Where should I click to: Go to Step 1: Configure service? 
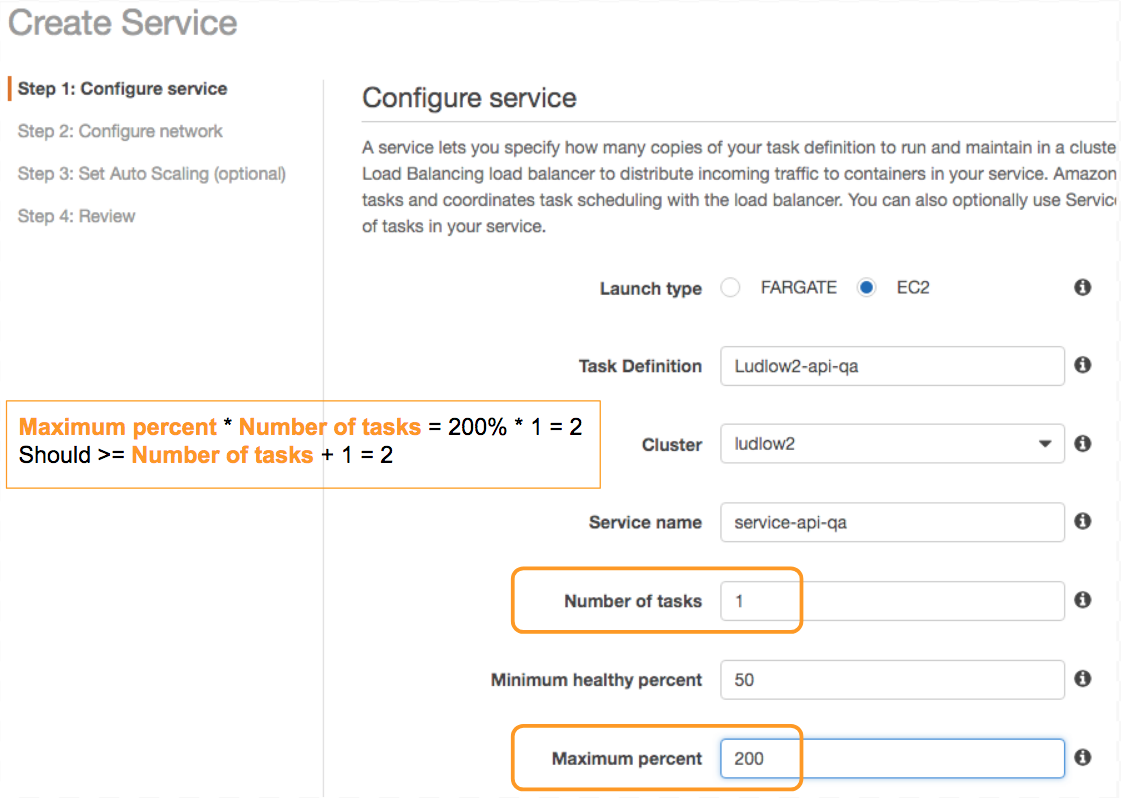click(122, 89)
